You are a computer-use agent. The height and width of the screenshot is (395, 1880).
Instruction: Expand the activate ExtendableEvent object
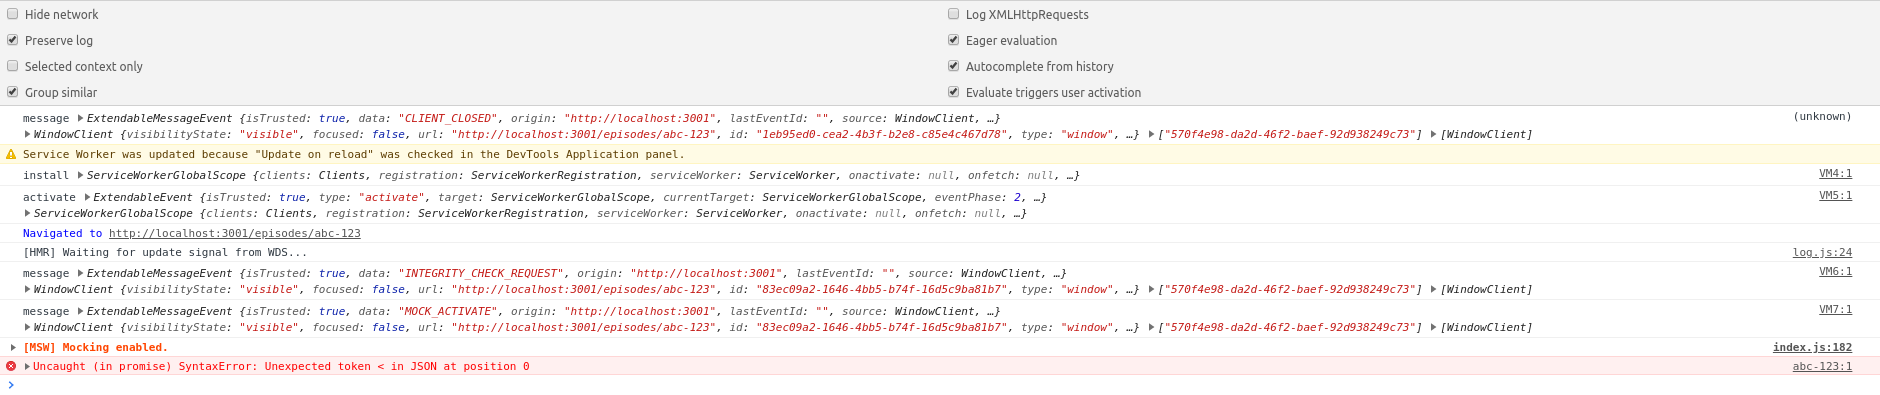87,197
